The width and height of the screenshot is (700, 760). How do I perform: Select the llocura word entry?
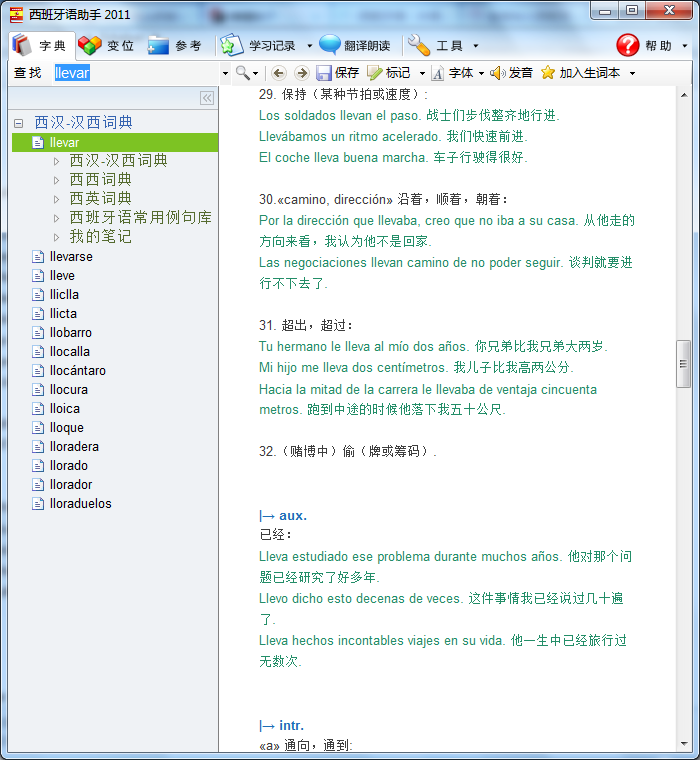pyautogui.click(x=68, y=389)
